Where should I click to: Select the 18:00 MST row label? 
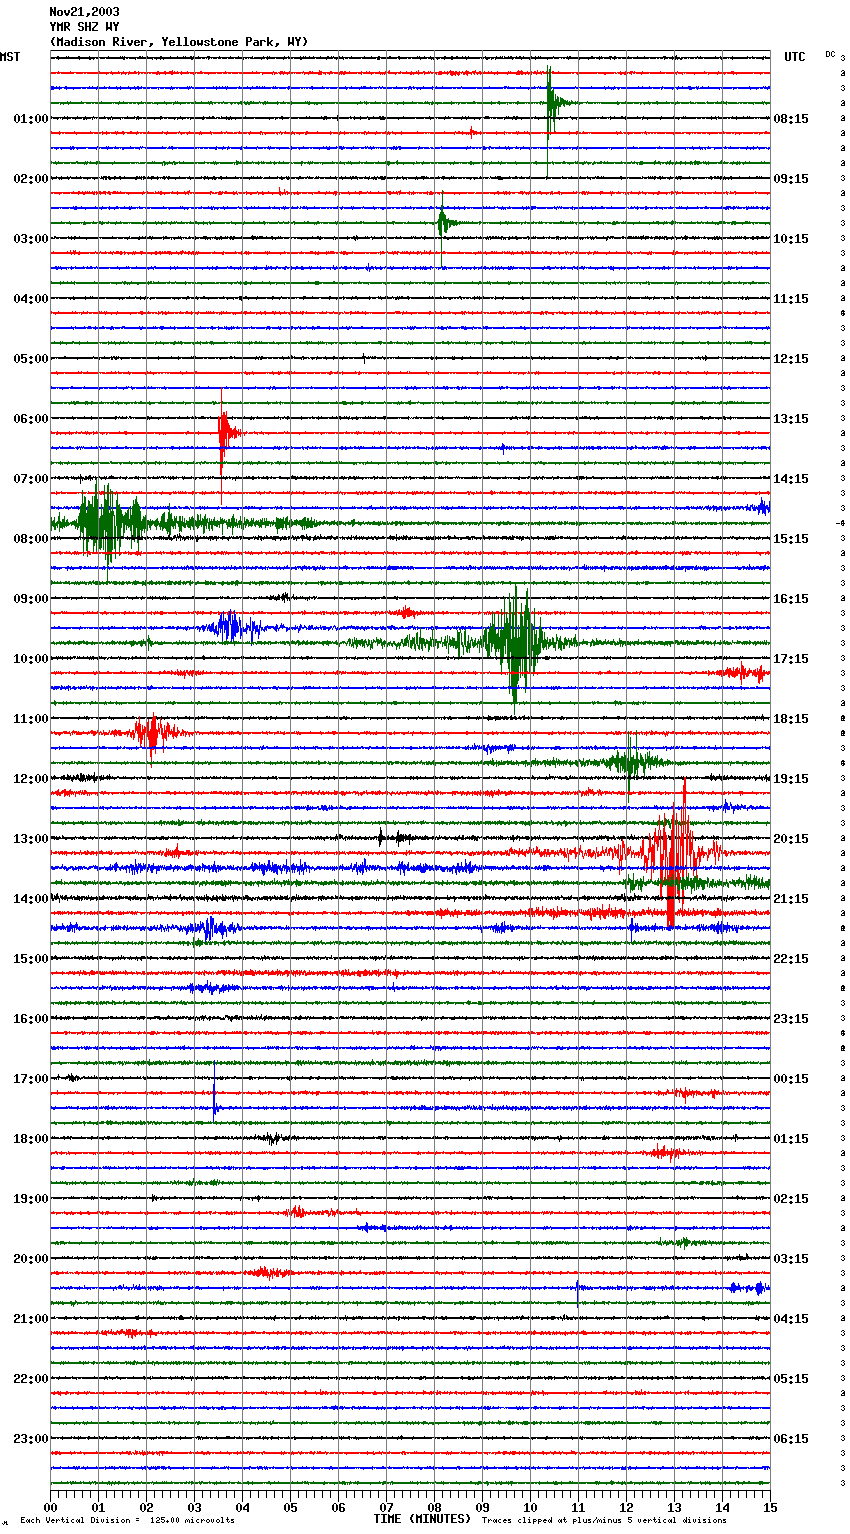[31, 1139]
